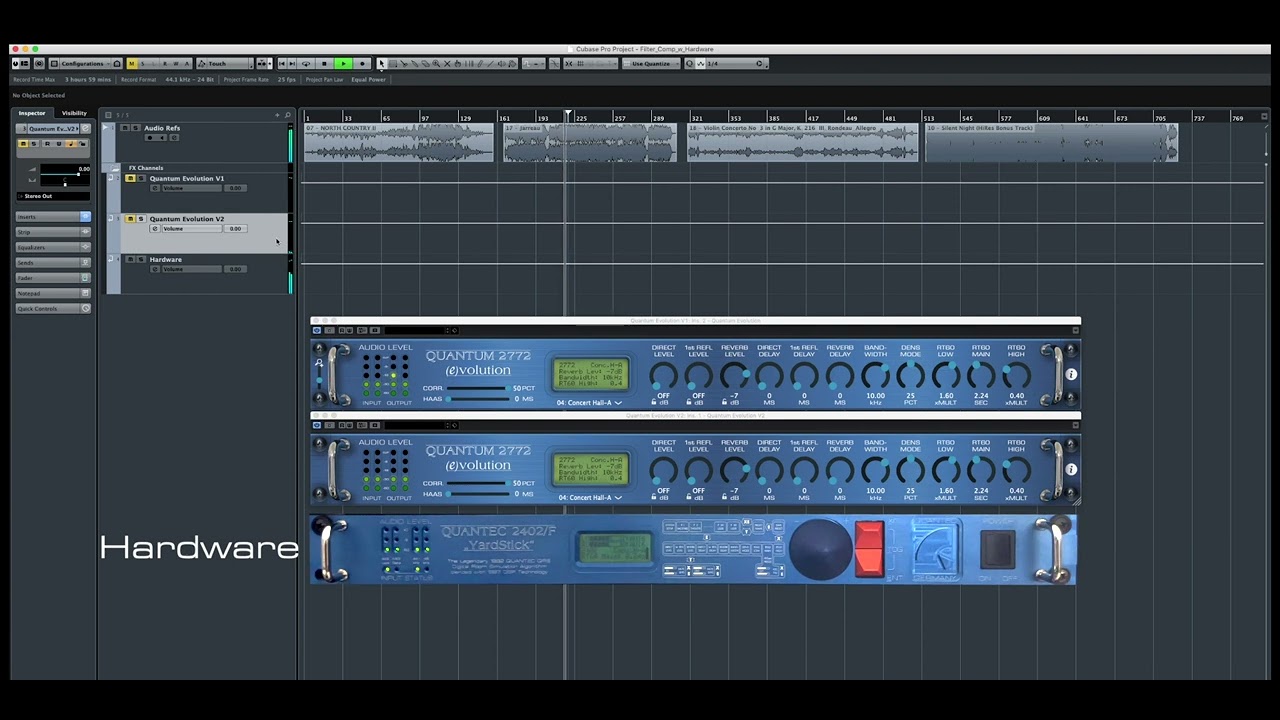Toggle the Cycle loop button in transport

point(306,63)
